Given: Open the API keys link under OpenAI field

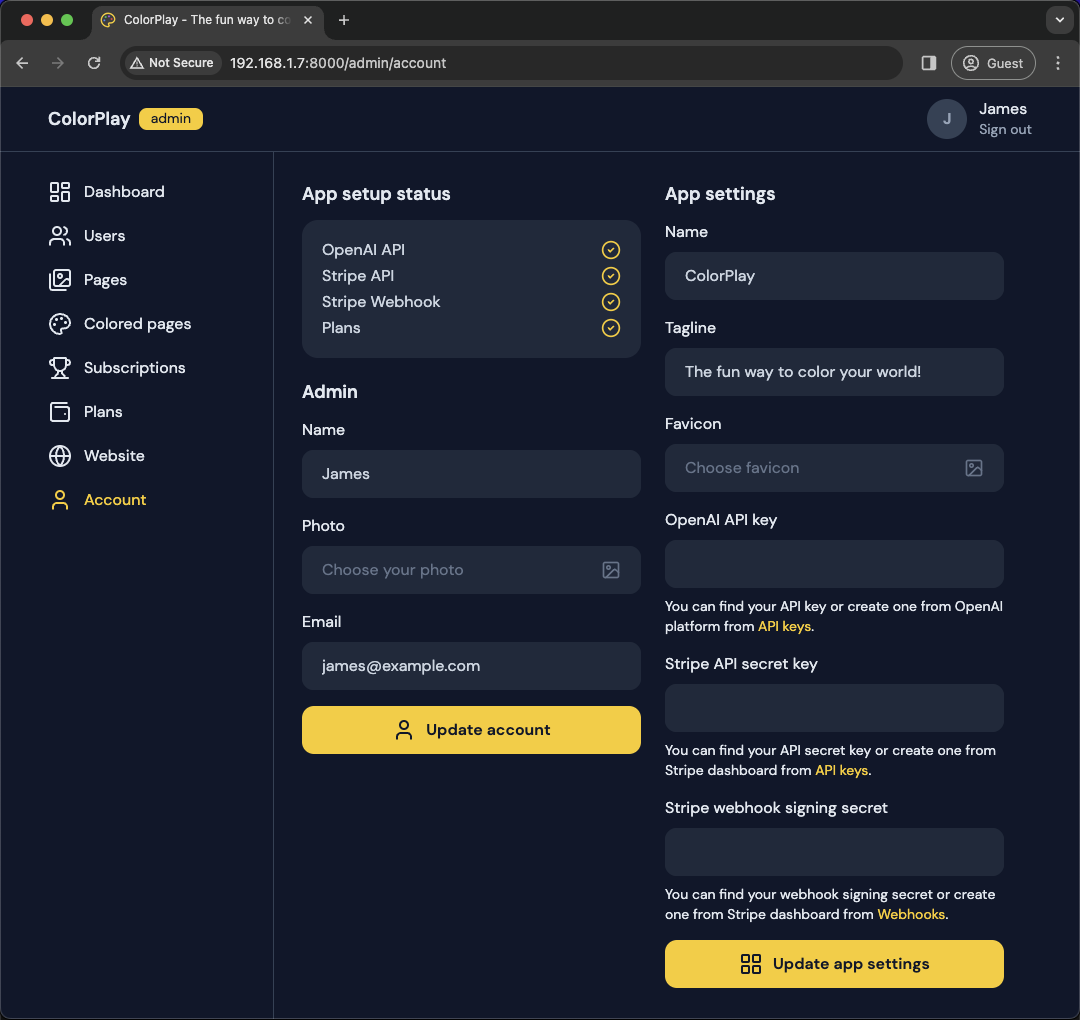Looking at the screenshot, I should click(x=784, y=626).
